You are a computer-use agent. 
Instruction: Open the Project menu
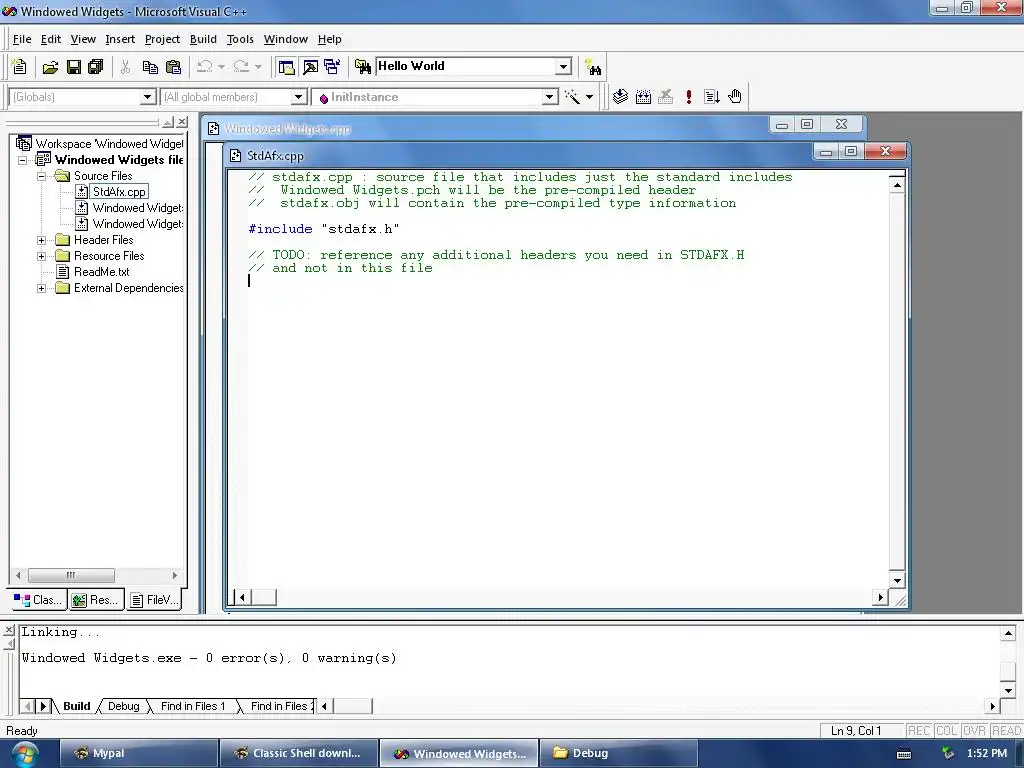(162, 39)
